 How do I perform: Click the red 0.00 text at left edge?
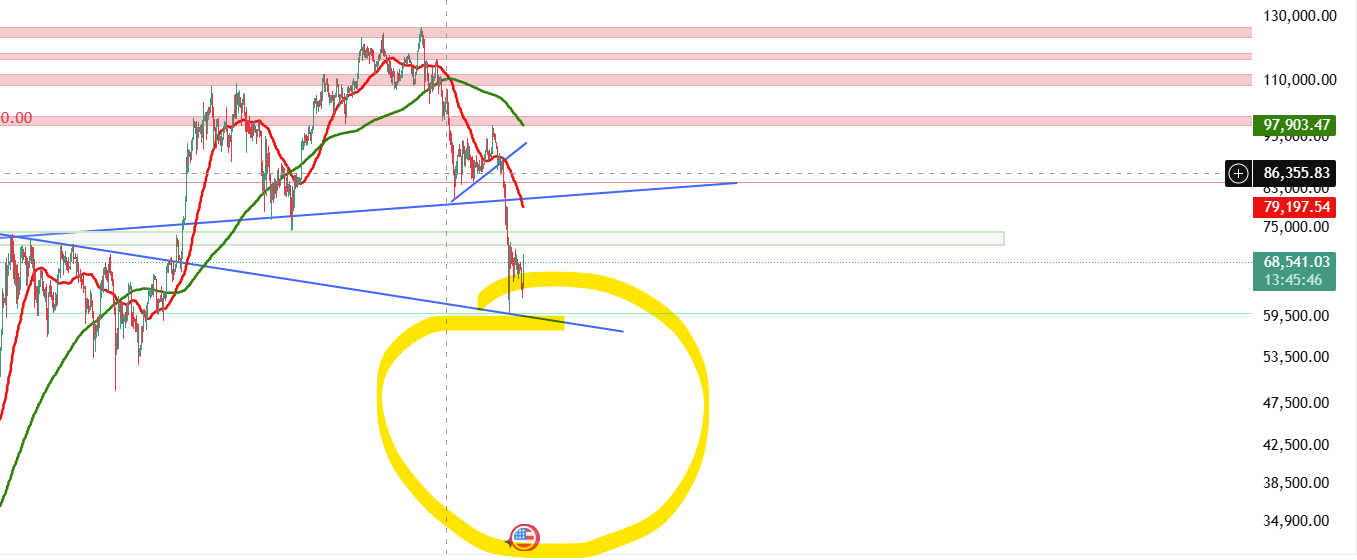[16, 118]
